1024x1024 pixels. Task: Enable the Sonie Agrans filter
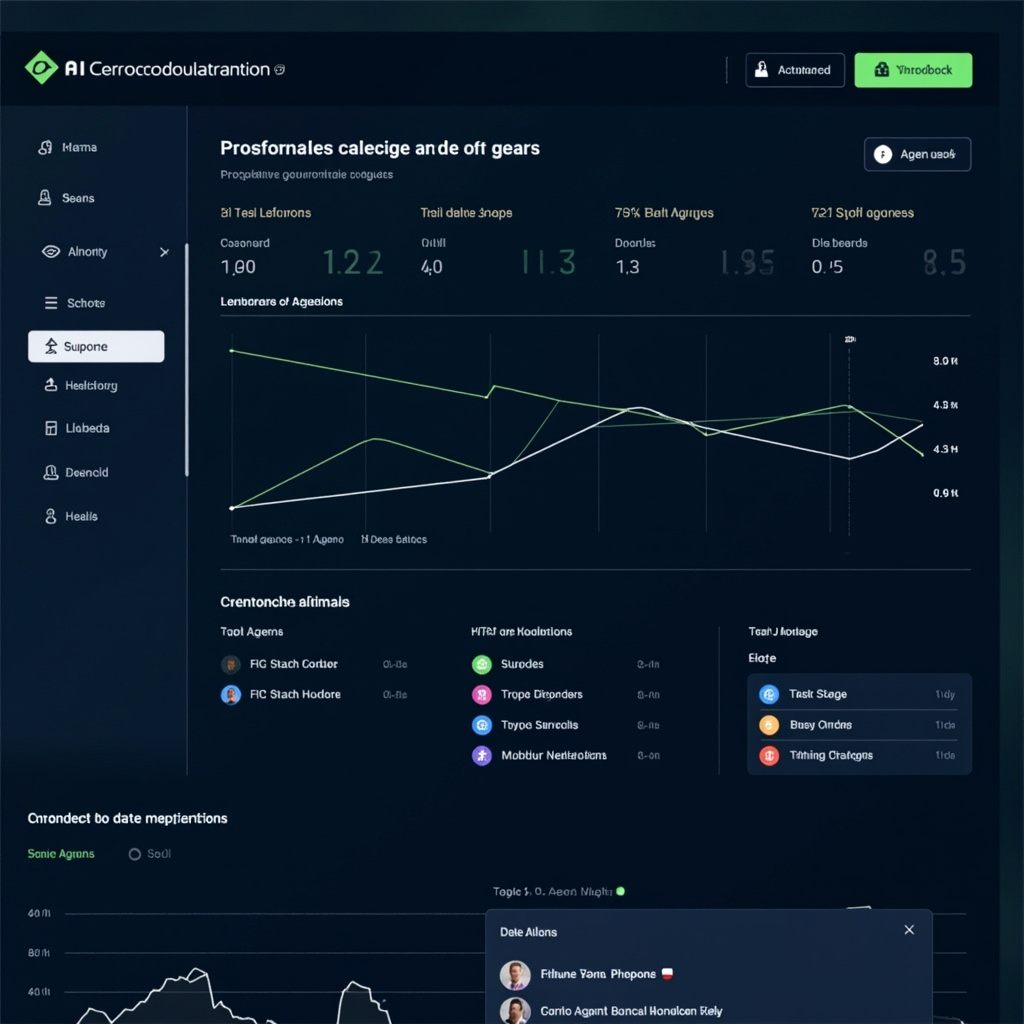(x=61, y=854)
